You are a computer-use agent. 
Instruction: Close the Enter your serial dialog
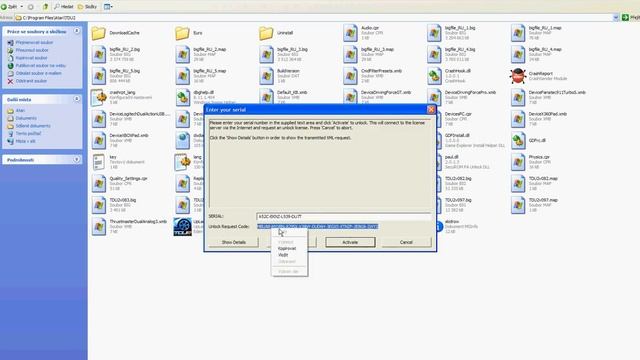click(431, 109)
